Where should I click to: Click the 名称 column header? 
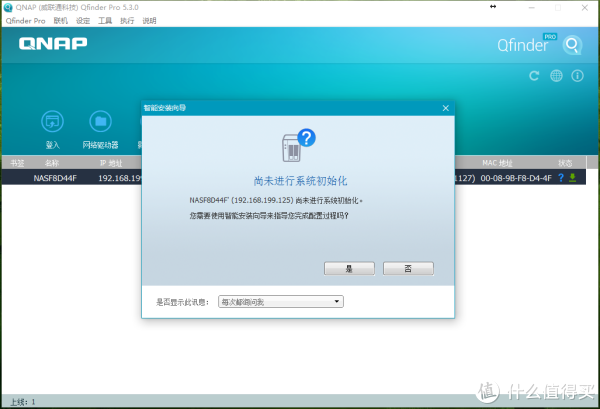pyautogui.click(x=52, y=162)
